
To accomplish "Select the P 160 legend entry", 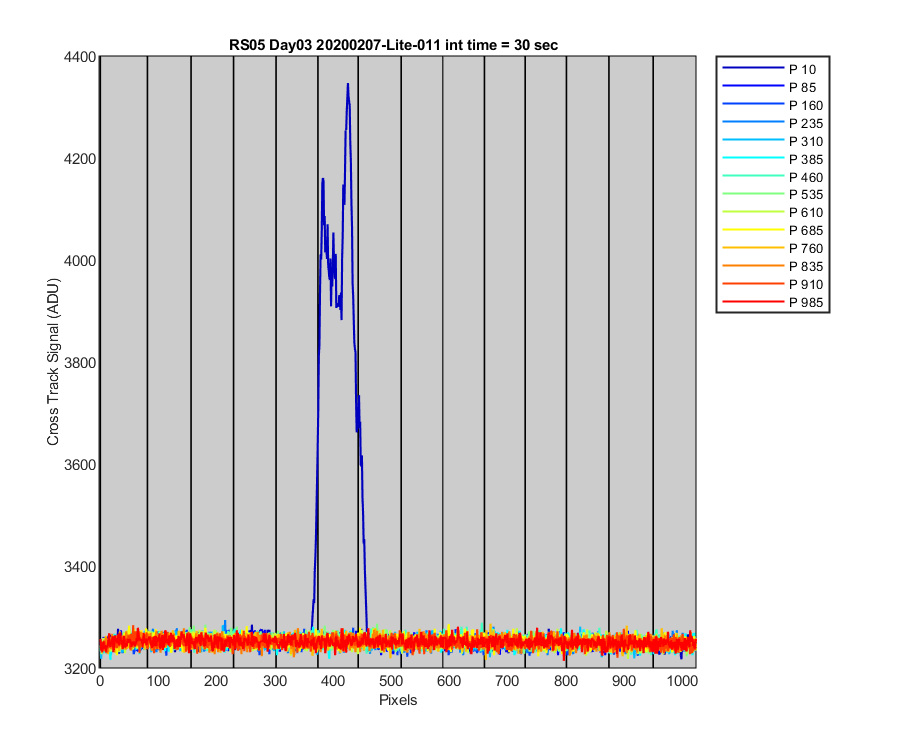I will point(773,105).
